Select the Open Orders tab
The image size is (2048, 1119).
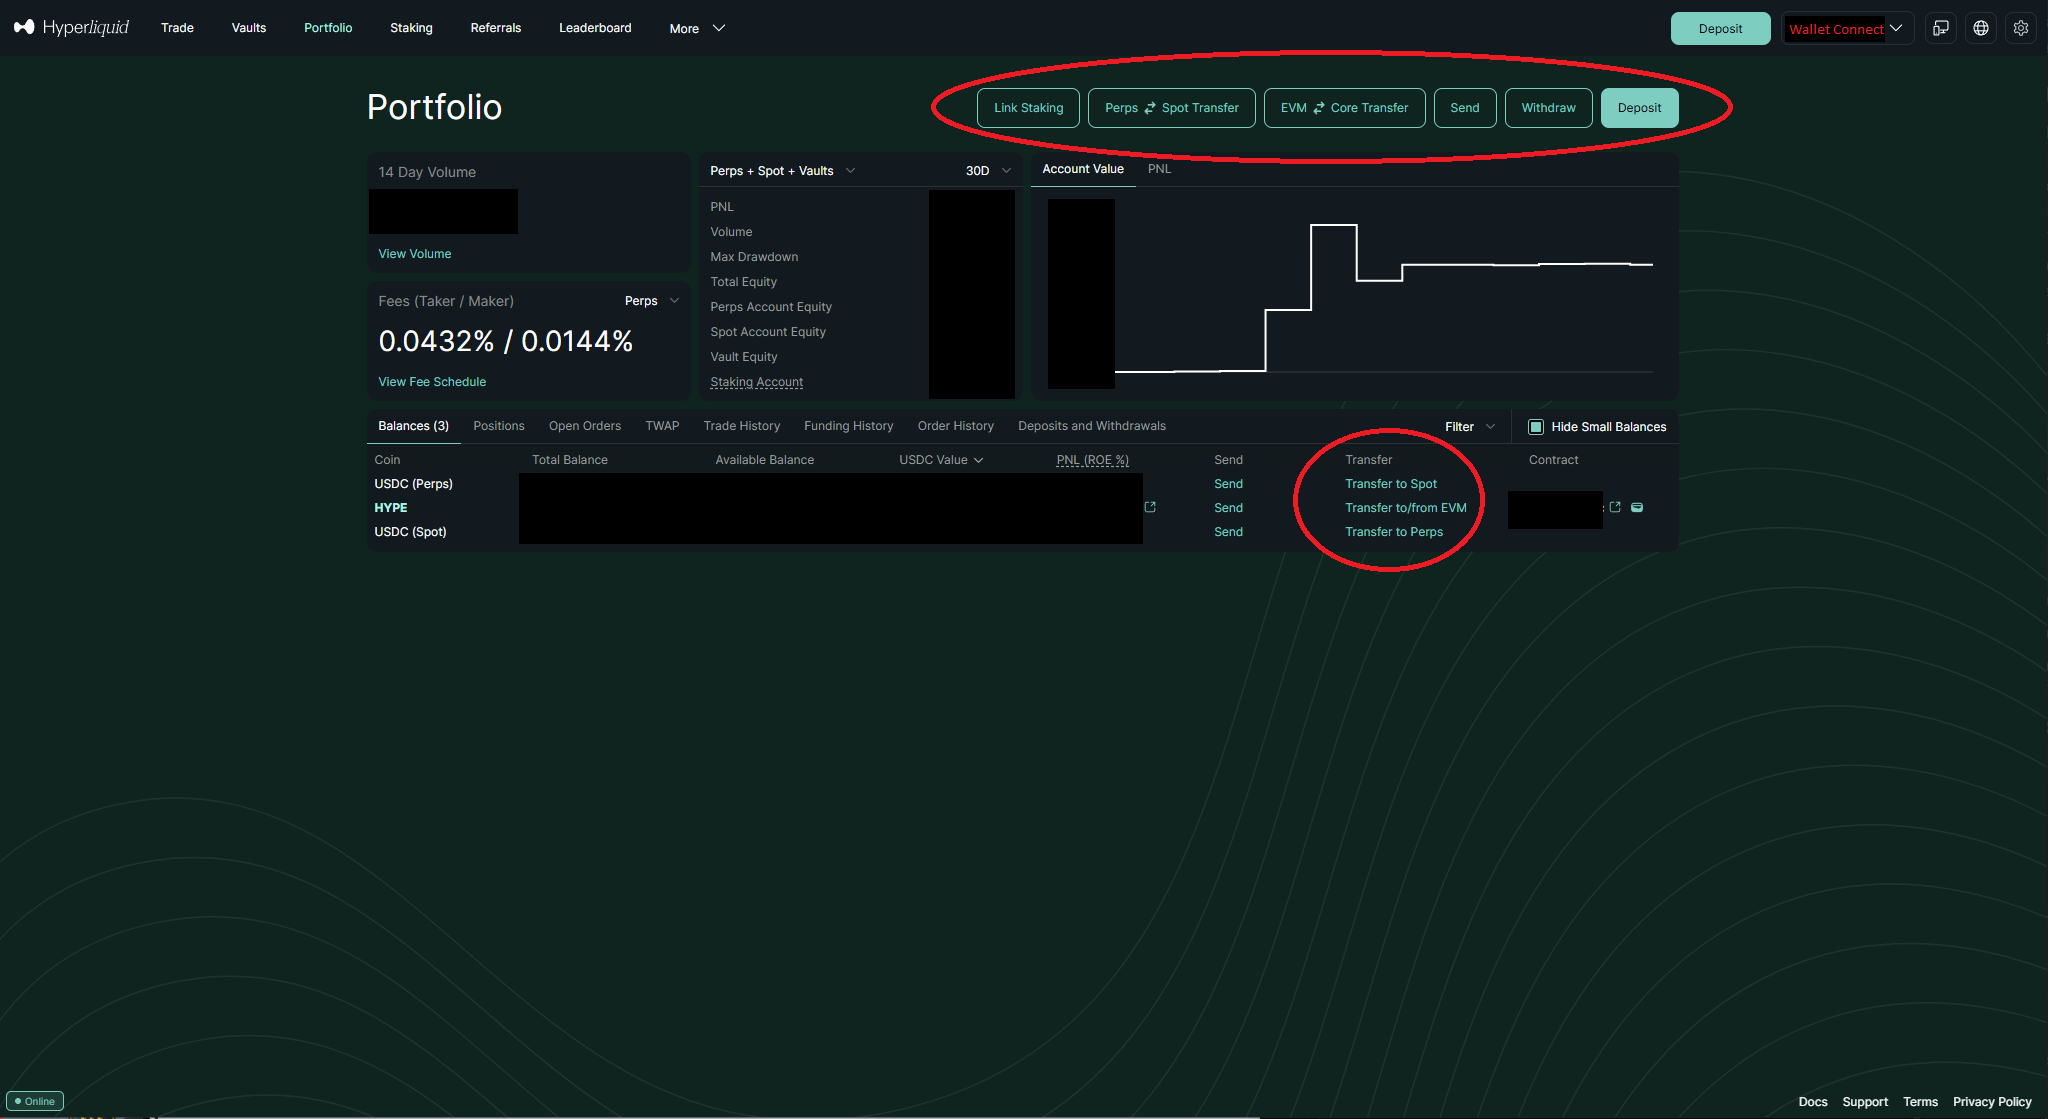(x=585, y=426)
